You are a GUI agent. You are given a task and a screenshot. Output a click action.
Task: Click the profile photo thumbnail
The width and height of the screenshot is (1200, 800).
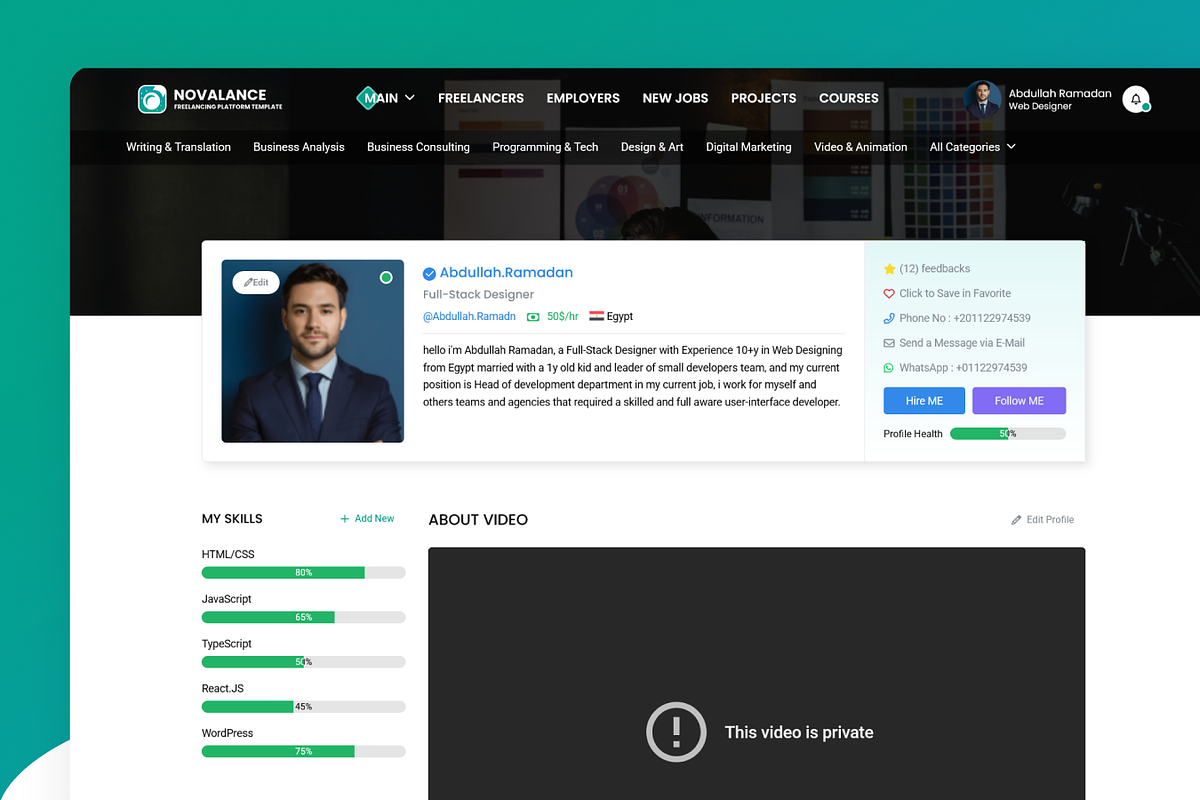313,351
